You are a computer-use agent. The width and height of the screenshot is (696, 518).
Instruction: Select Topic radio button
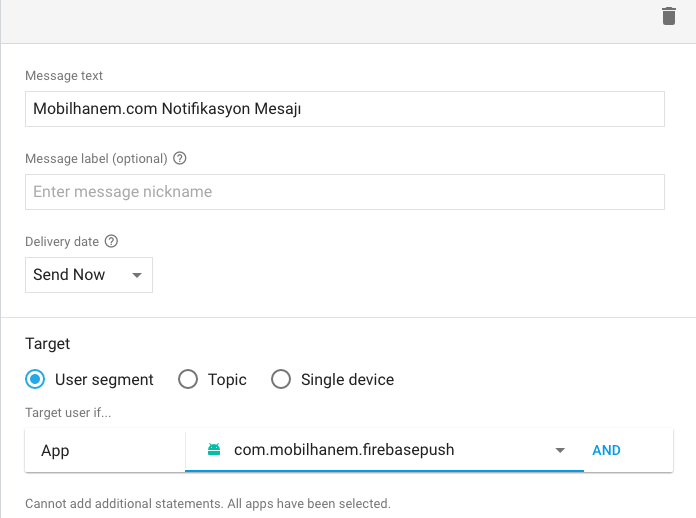[188, 380]
